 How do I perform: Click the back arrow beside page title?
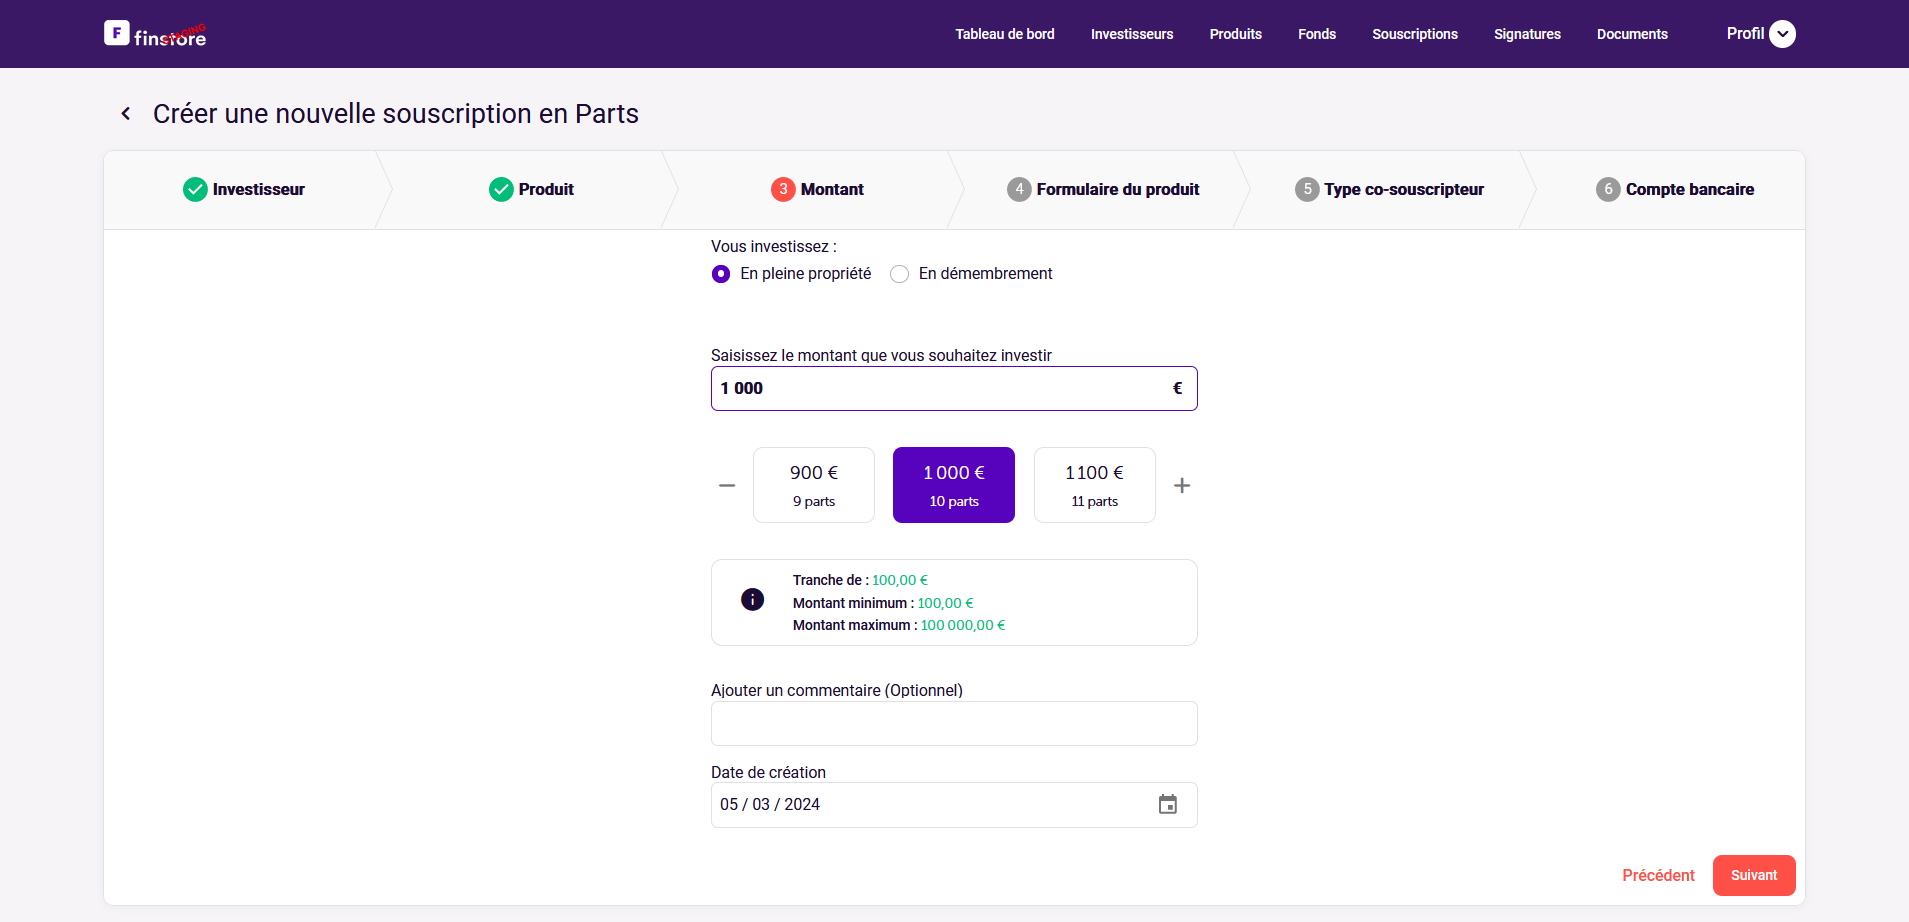click(x=126, y=114)
